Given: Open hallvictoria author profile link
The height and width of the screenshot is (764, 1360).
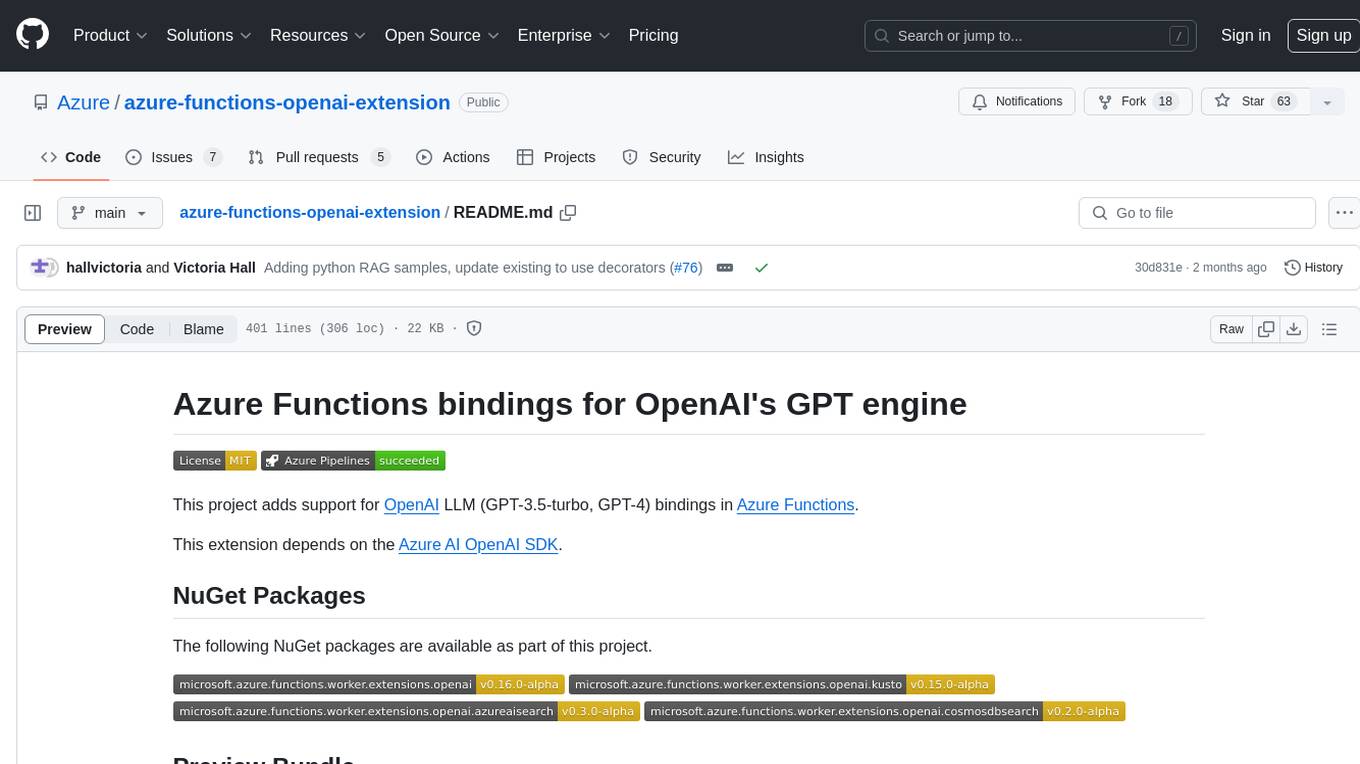Looking at the screenshot, I should click(103, 267).
